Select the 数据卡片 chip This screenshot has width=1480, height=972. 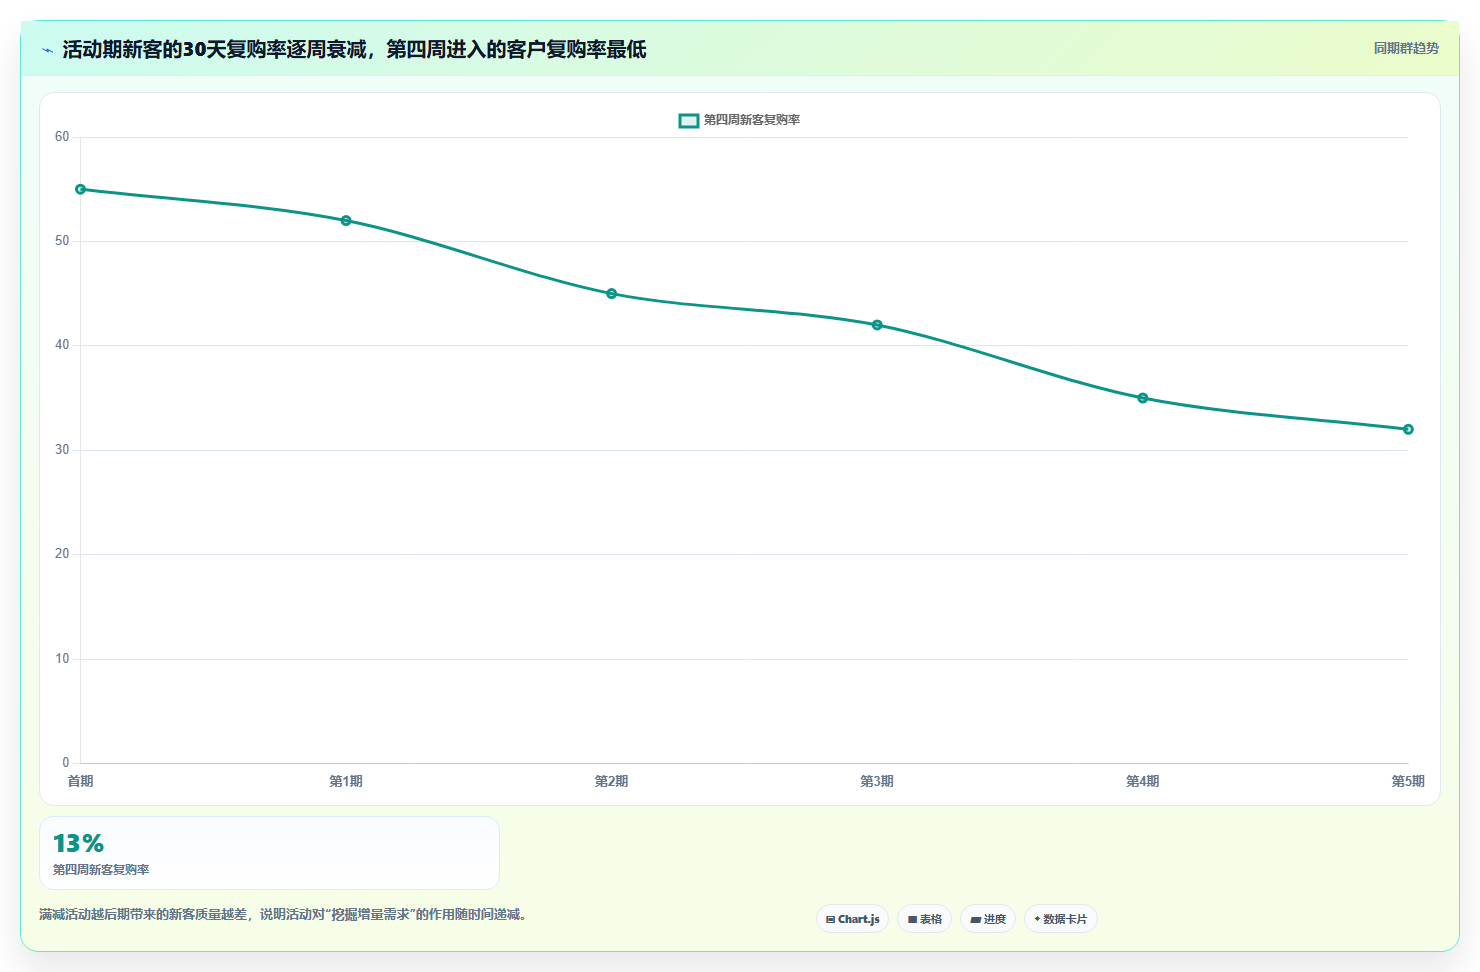pyautogui.click(x=1061, y=919)
